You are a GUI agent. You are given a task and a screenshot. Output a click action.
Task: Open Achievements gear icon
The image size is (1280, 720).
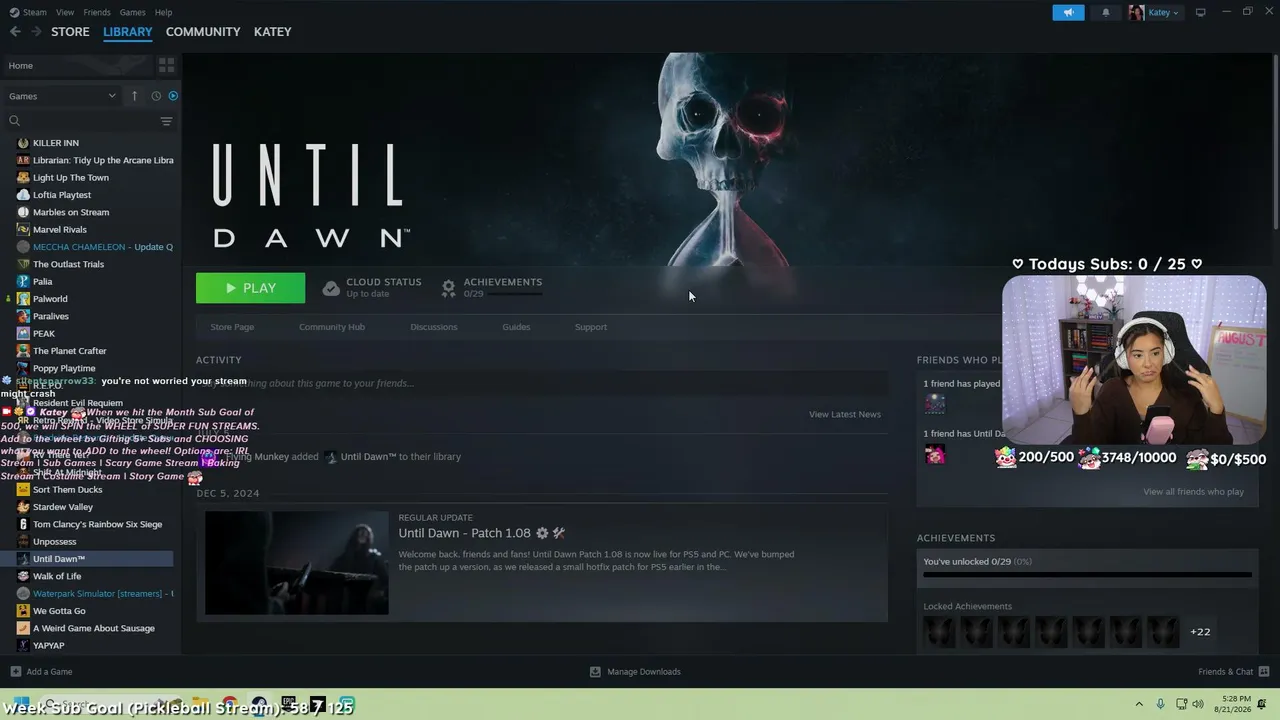pyautogui.click(x=449, y=288)
